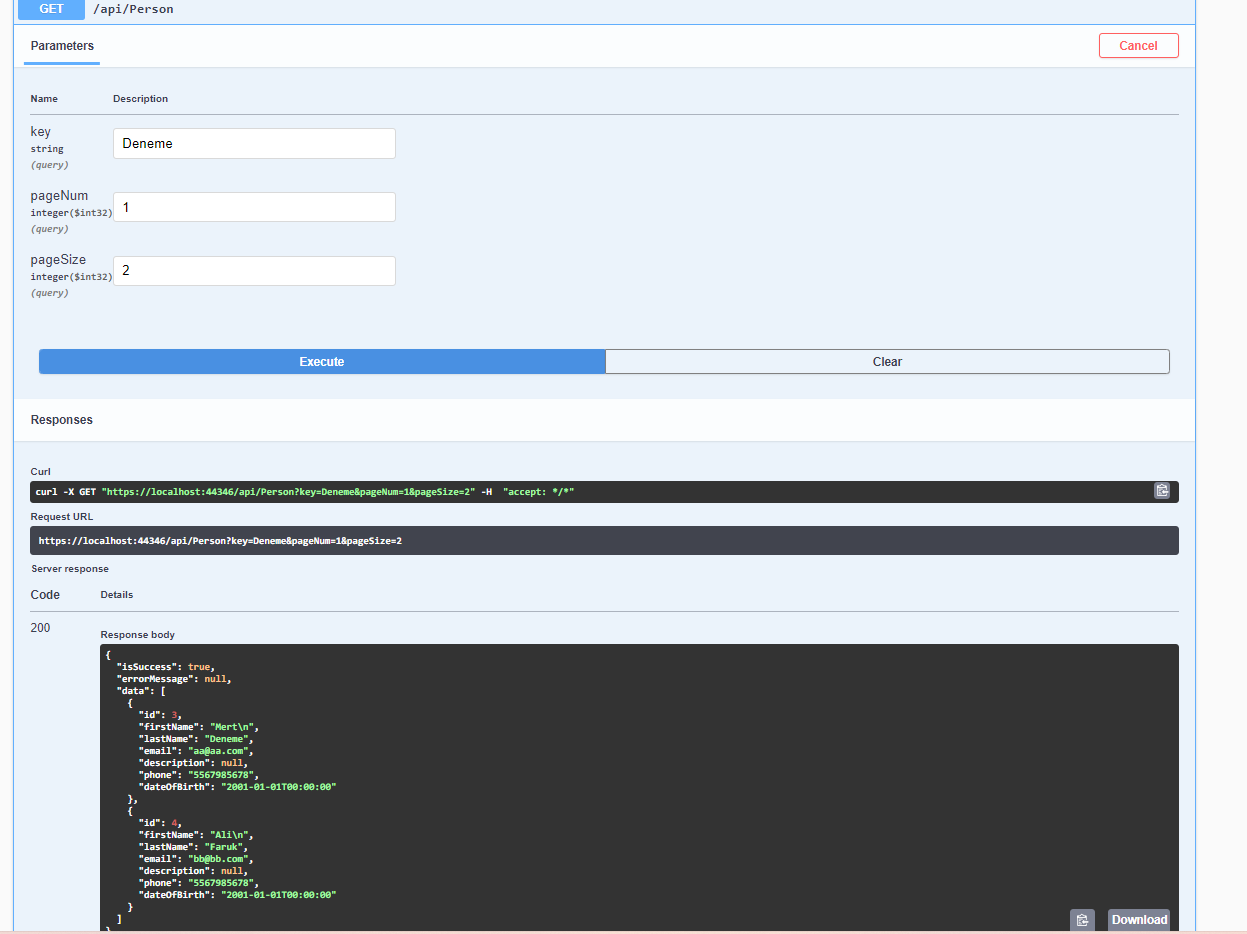Select the Parameters tab
Screen dimensions: 1247x934
pos(62,46)
